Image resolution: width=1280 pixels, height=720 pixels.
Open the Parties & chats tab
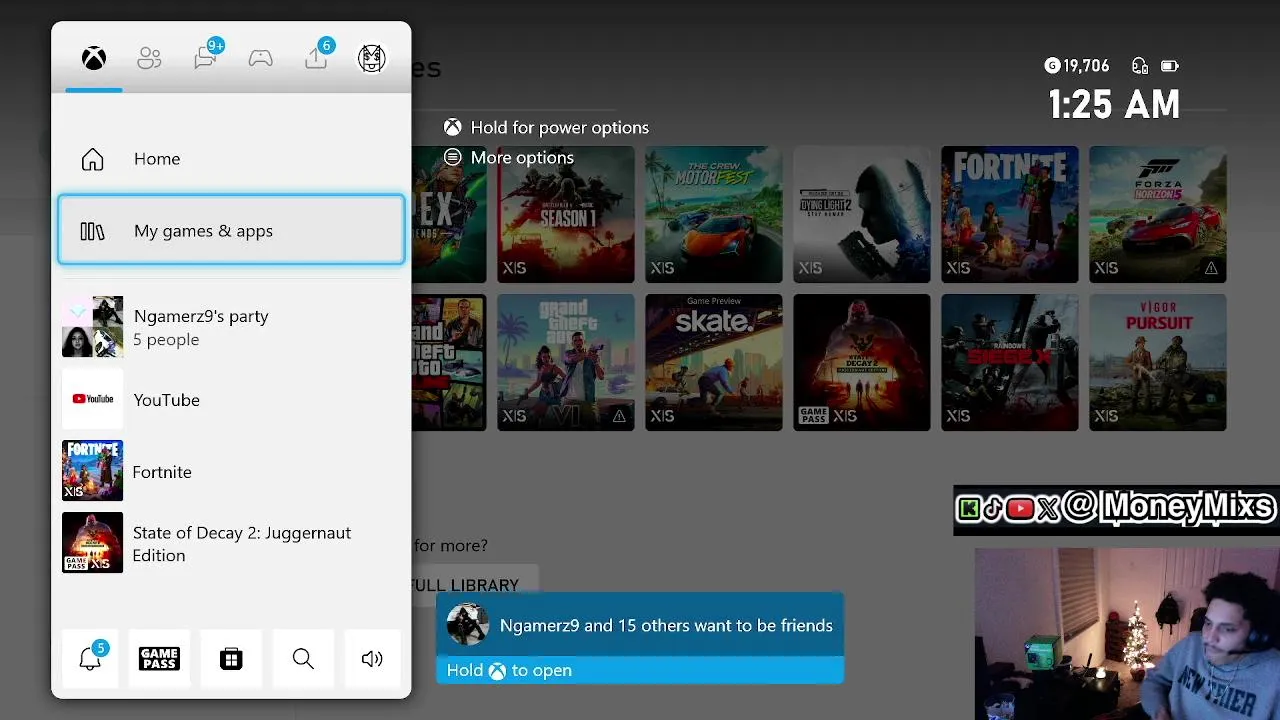[207, 57]
